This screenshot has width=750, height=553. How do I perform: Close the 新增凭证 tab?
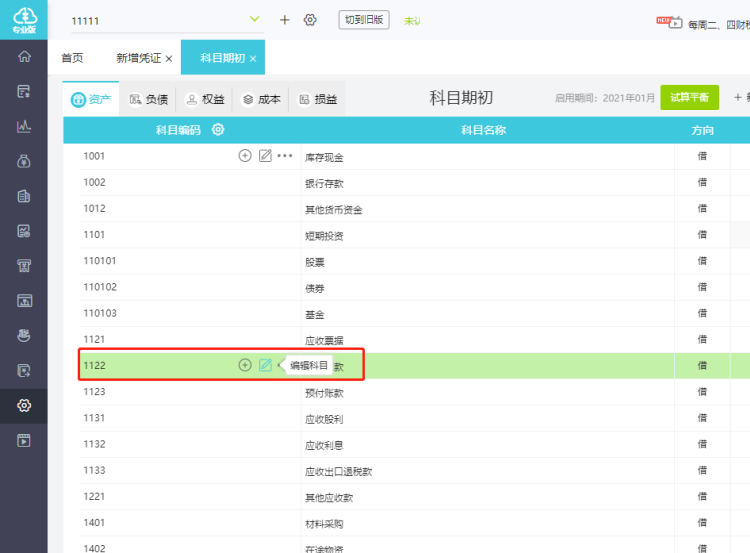pyautogui.click(x=169, y=59)
